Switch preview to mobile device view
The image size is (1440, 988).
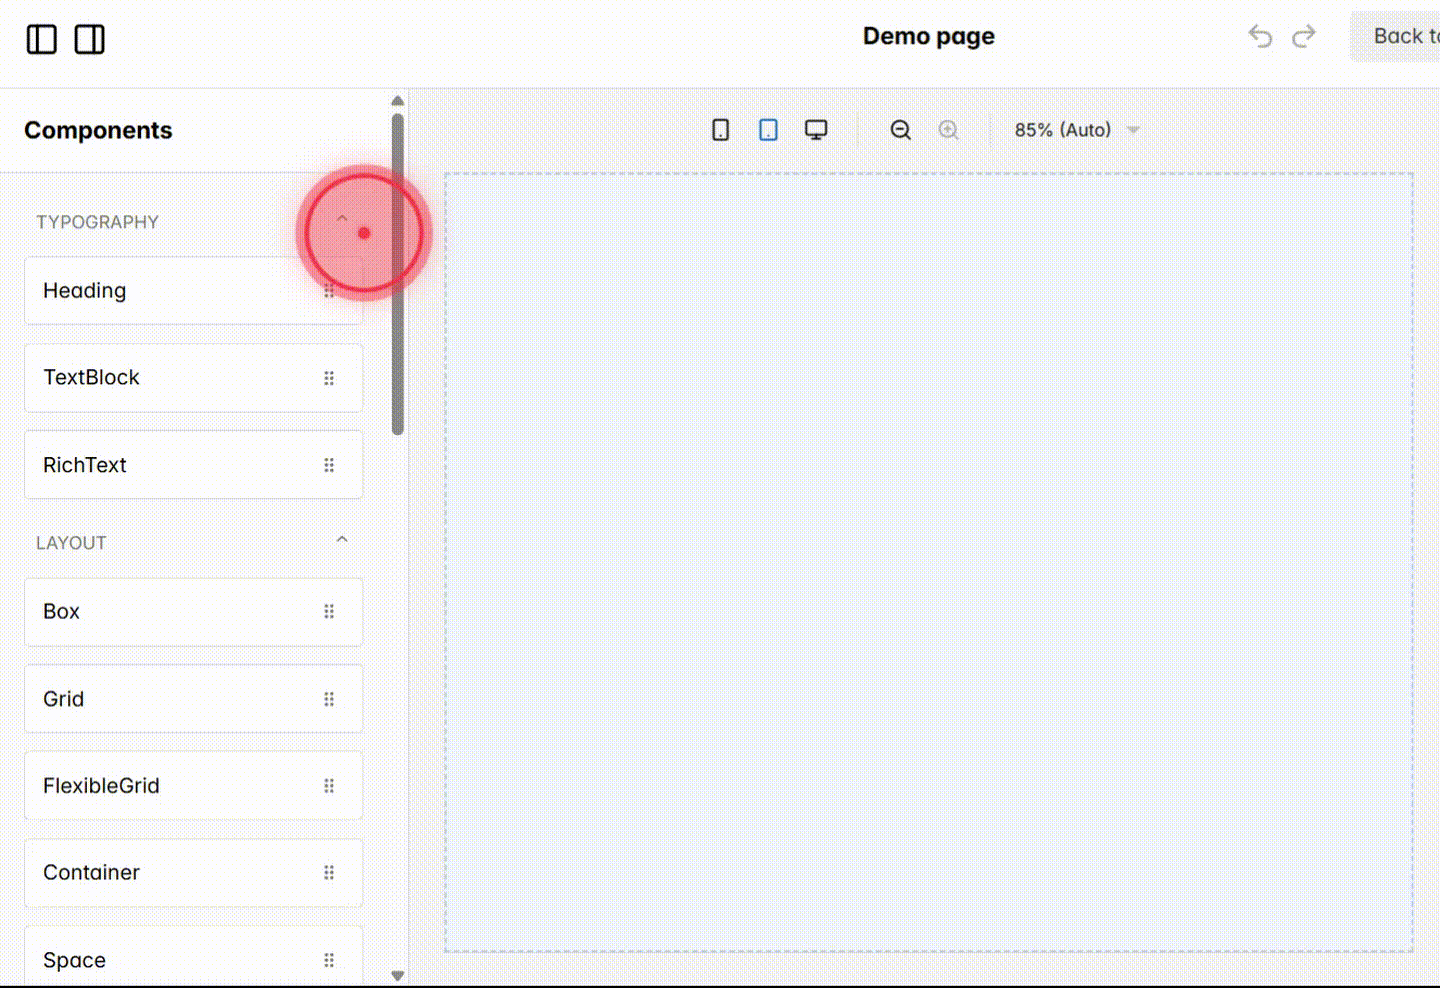720,129
